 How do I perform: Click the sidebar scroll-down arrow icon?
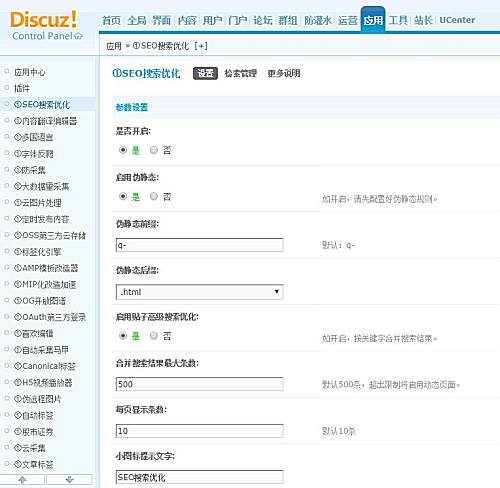pyautogui.click(x=69, y=480)
